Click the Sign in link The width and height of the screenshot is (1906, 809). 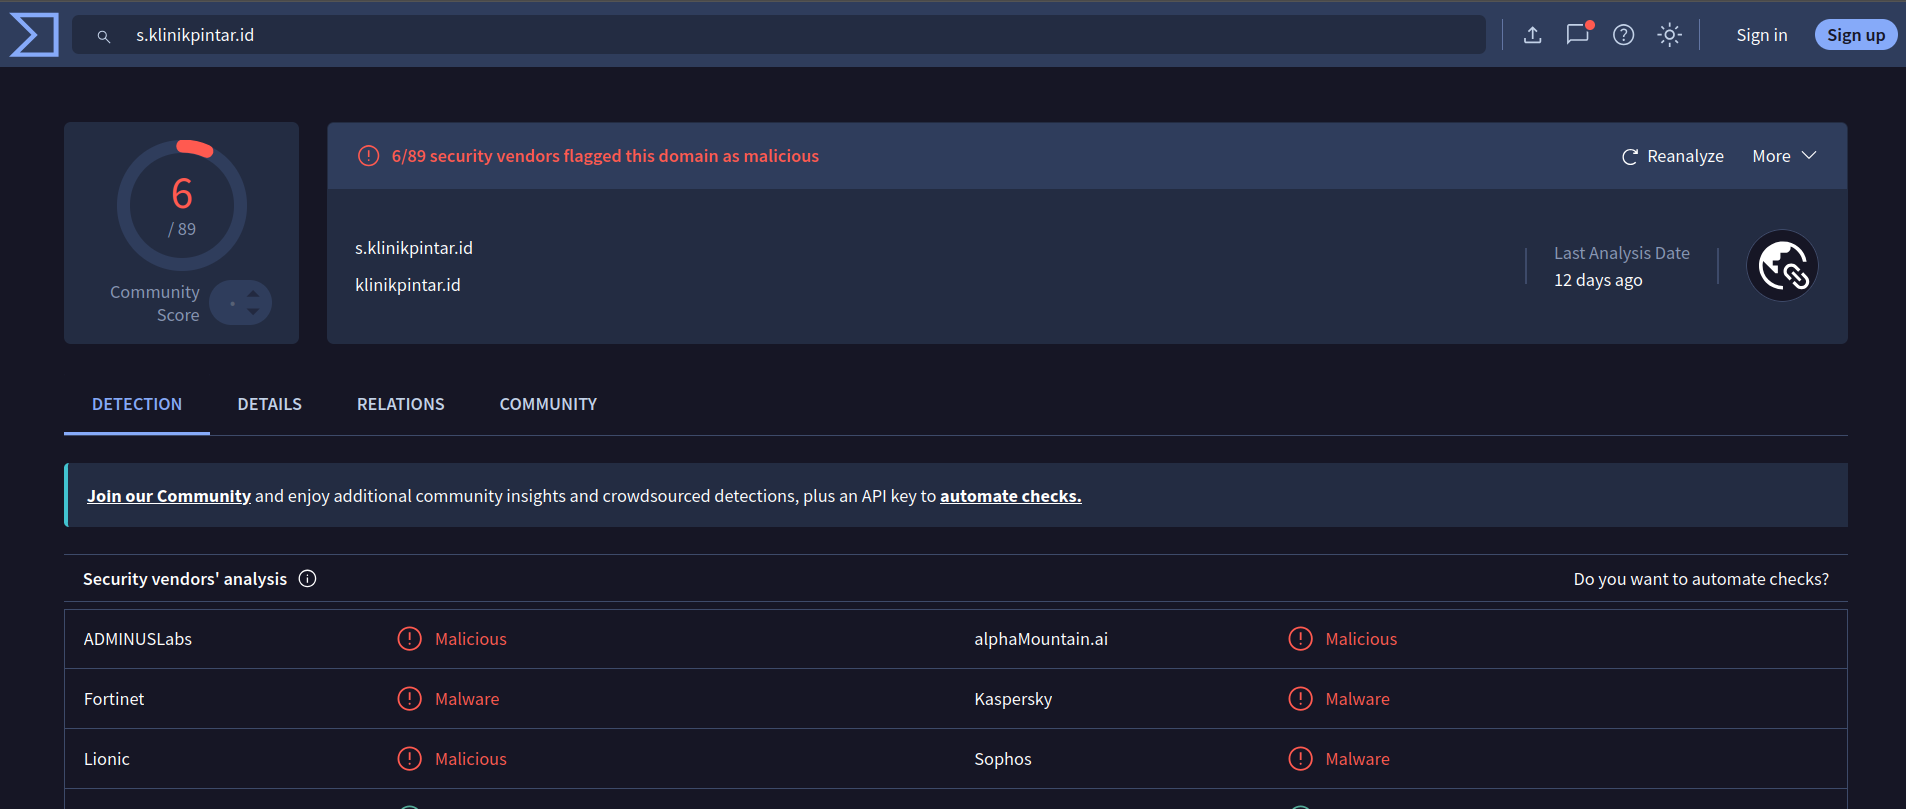[1762, 35]
